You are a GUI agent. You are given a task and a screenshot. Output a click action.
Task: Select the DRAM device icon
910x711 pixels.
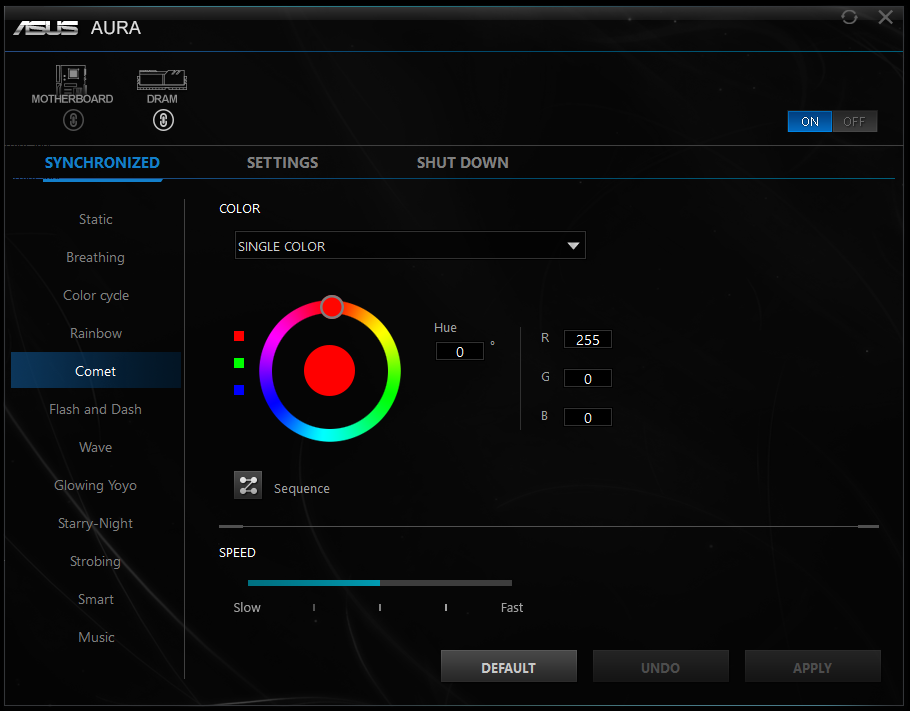[162, 80]
